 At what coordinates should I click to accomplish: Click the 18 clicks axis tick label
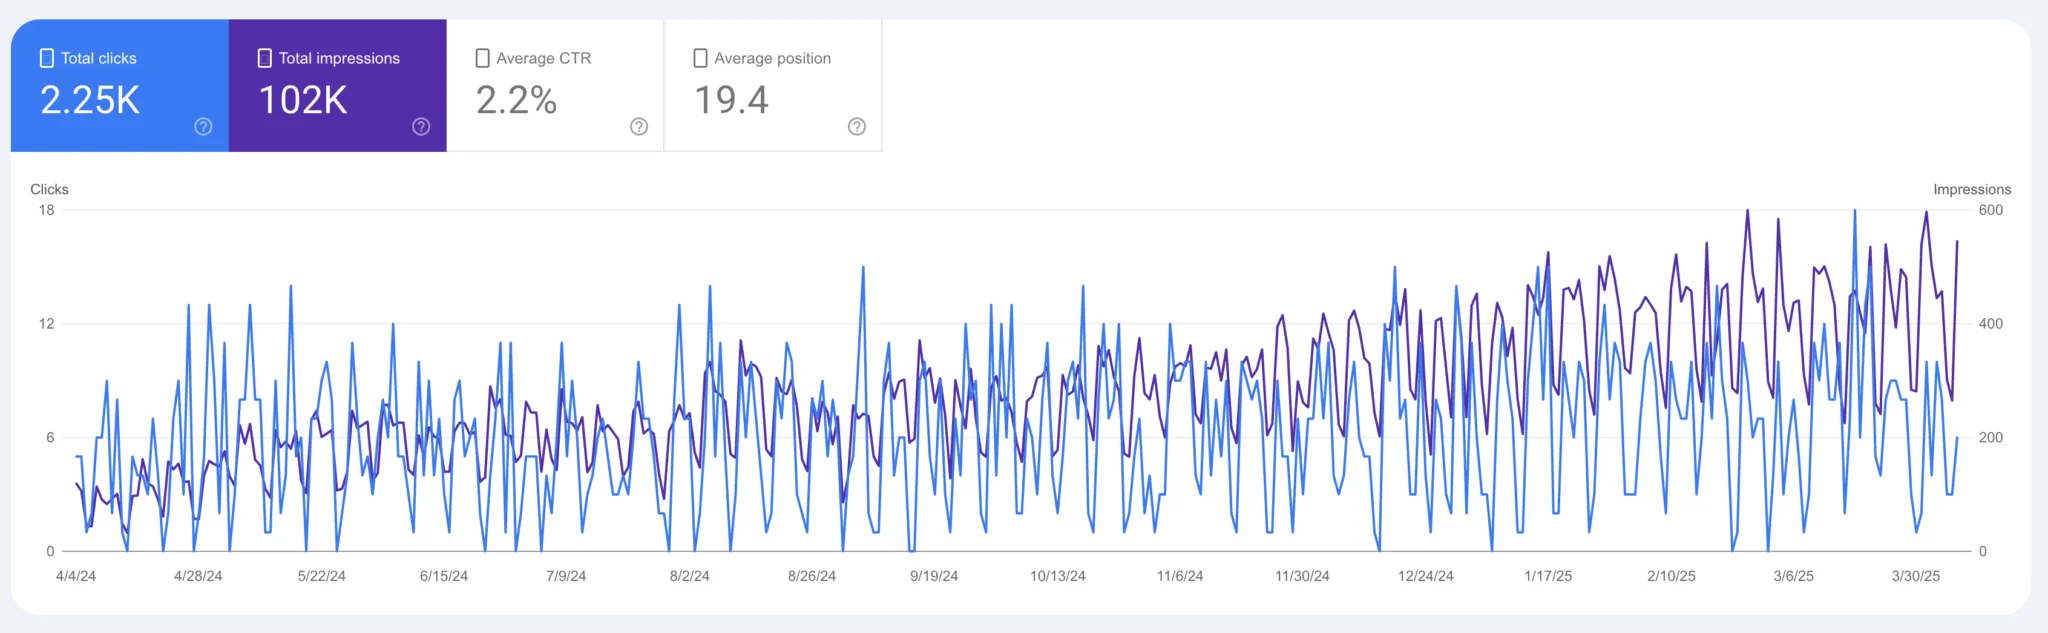(x=46, y=210)
